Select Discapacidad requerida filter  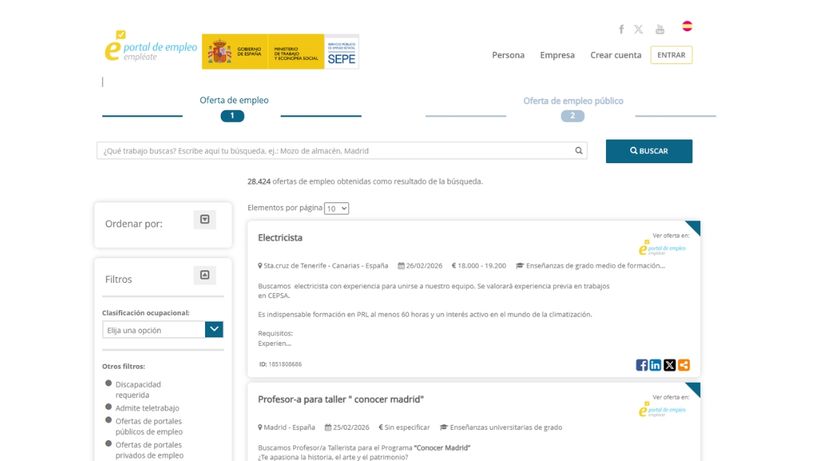pyautogui.click(x=108, y=383)
